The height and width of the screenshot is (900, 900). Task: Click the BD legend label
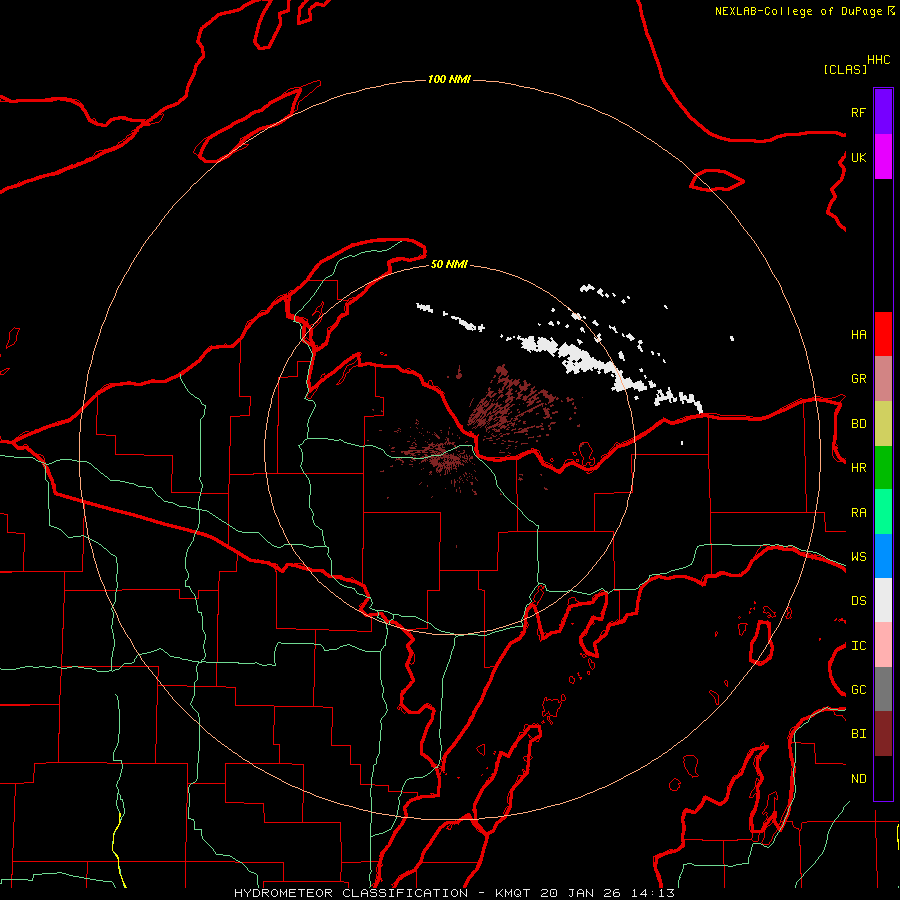coord(858,424)
